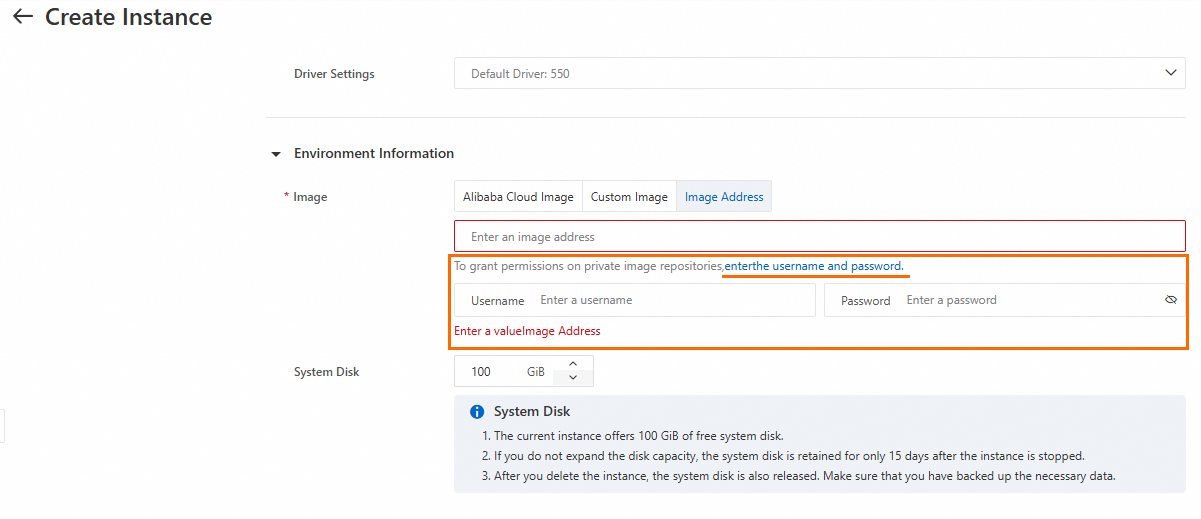Viewport: 1201px width, 519px height.
Task: Toggle password visibility eye icon
Action: click(1171, 300)
